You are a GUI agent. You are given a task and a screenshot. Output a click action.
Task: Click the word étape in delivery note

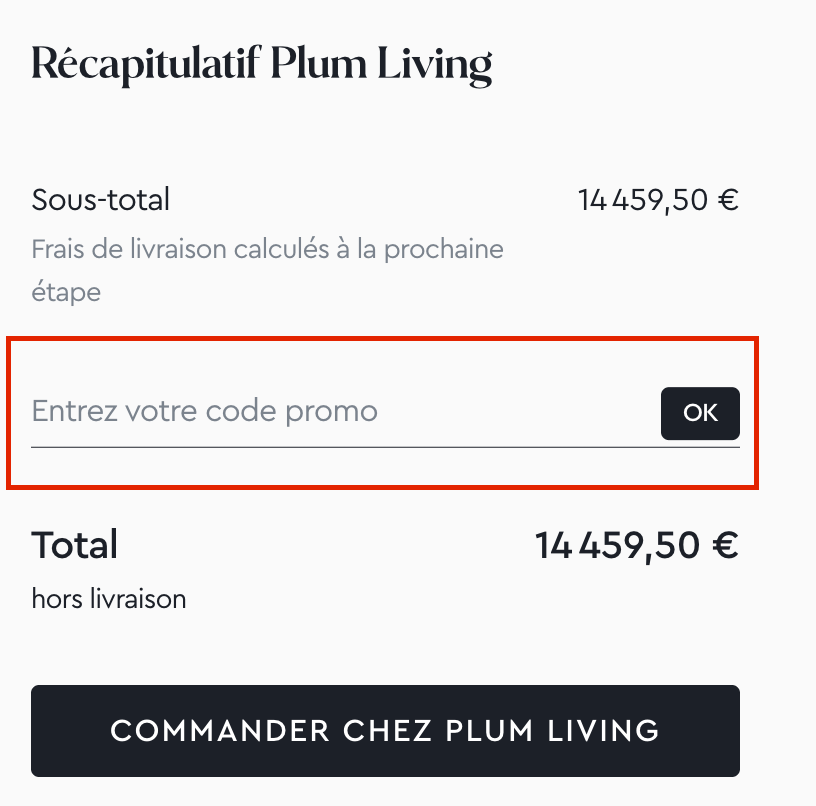(66, 293)
